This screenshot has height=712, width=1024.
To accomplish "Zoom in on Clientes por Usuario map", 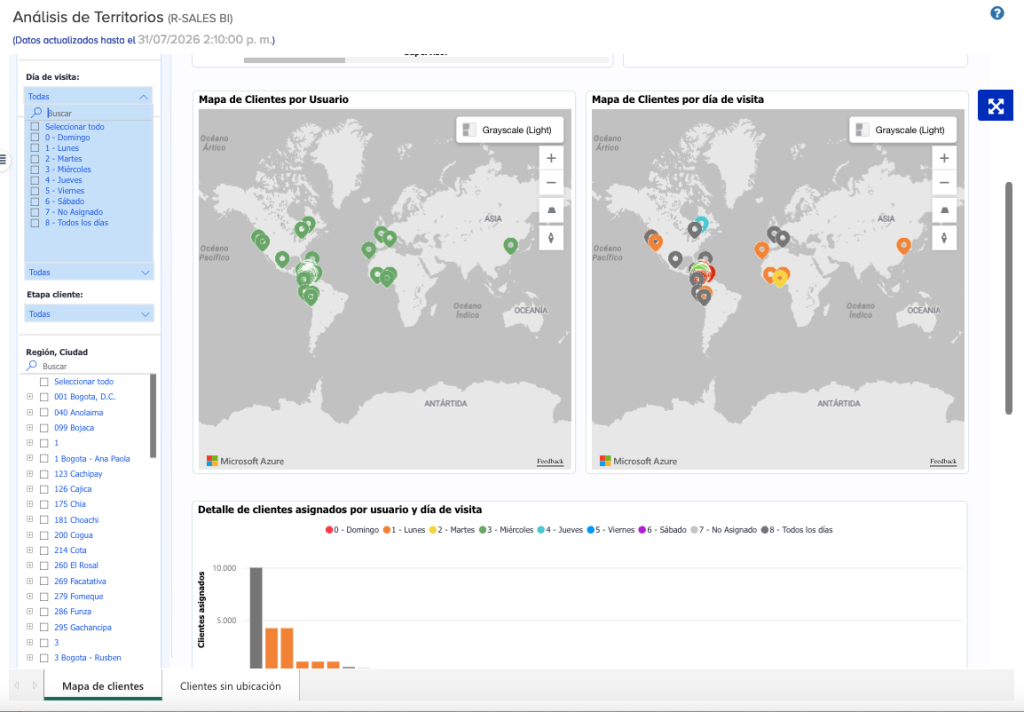I will pyautogui.click(x=551, y=158).
